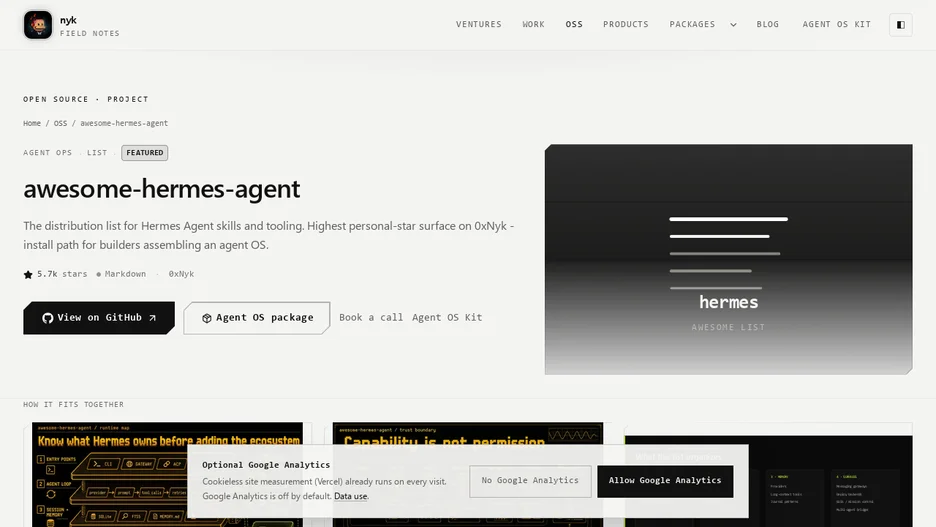This screenshot has width=936, height=527.
Task: Toggle the theme switch icon in header
Action: [901, 25]
